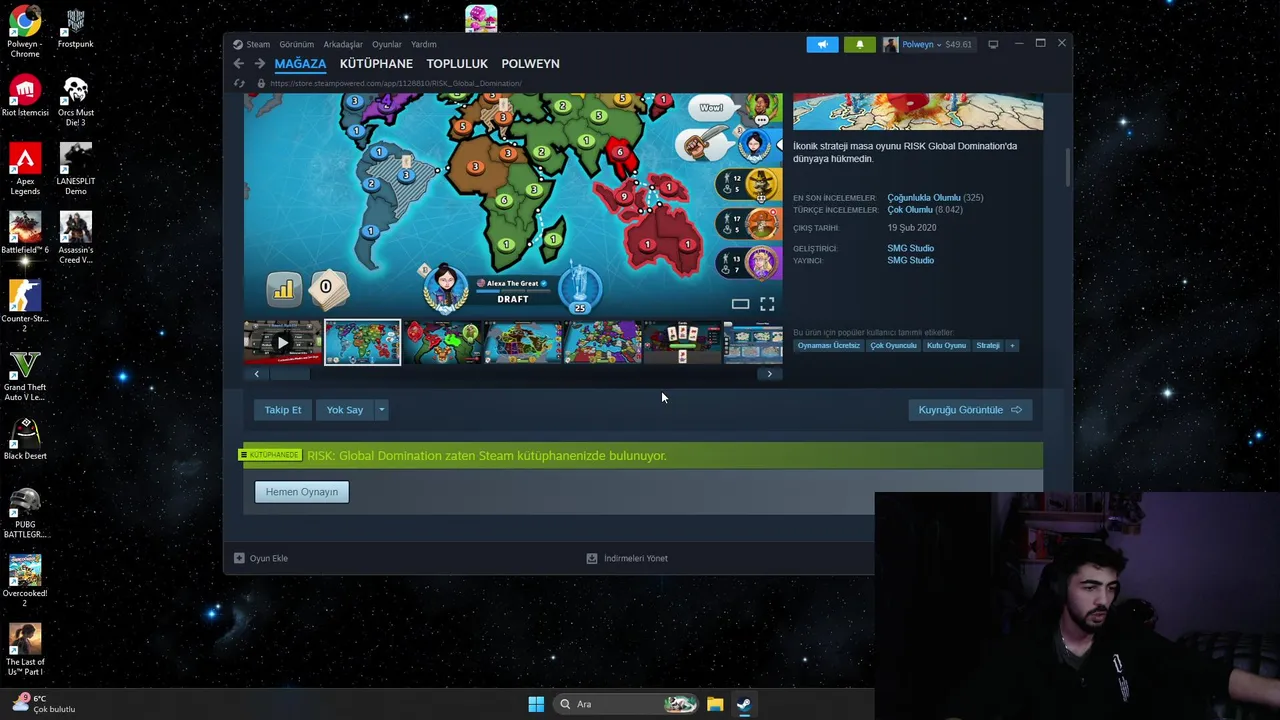Switch to the KÜTÜPHANE tab
Viewport: 1280px width, 720px height.
(376, 63)
